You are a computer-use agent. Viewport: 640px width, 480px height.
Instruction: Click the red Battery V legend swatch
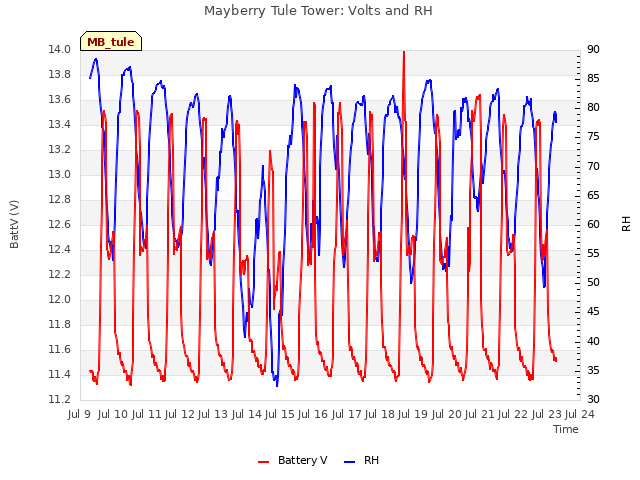click(x=264, y=462)
